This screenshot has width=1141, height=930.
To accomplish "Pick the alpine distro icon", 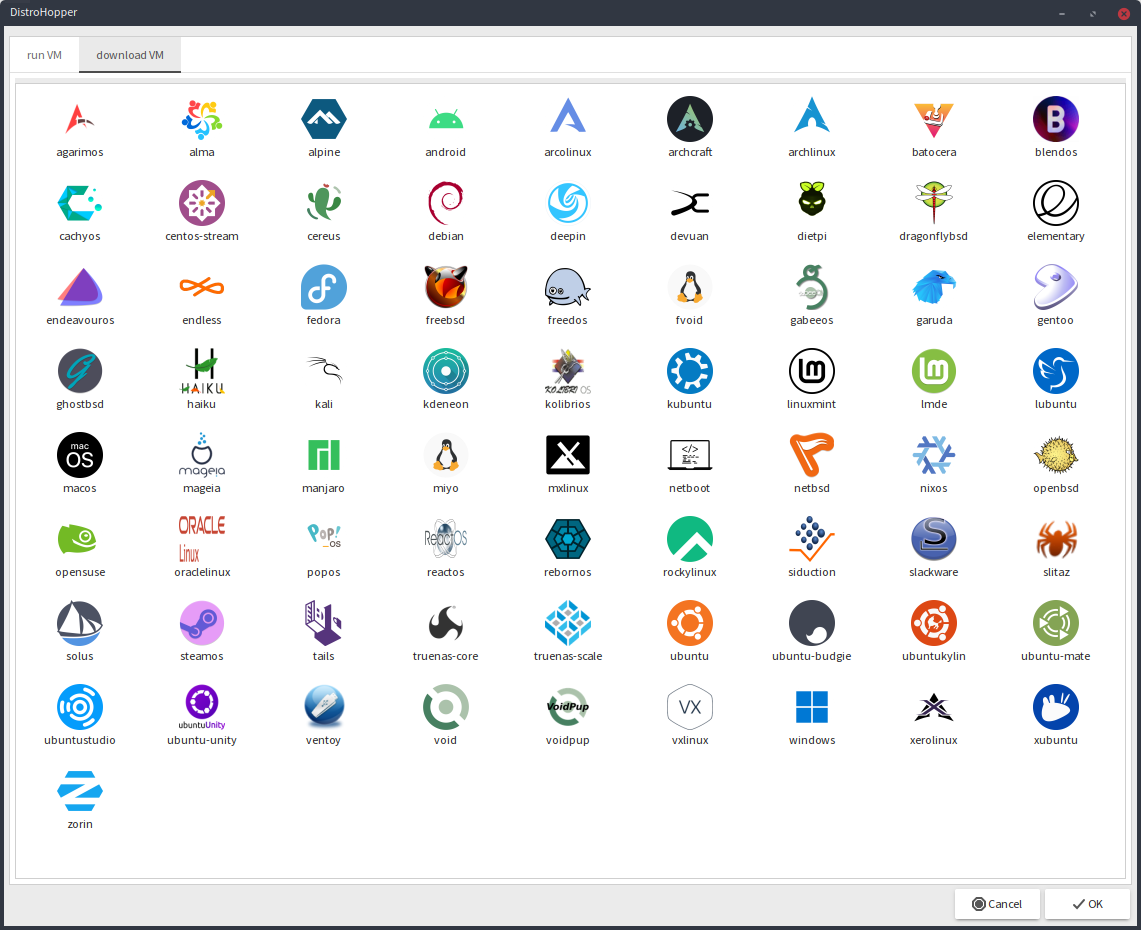I will tap(324, 119).
